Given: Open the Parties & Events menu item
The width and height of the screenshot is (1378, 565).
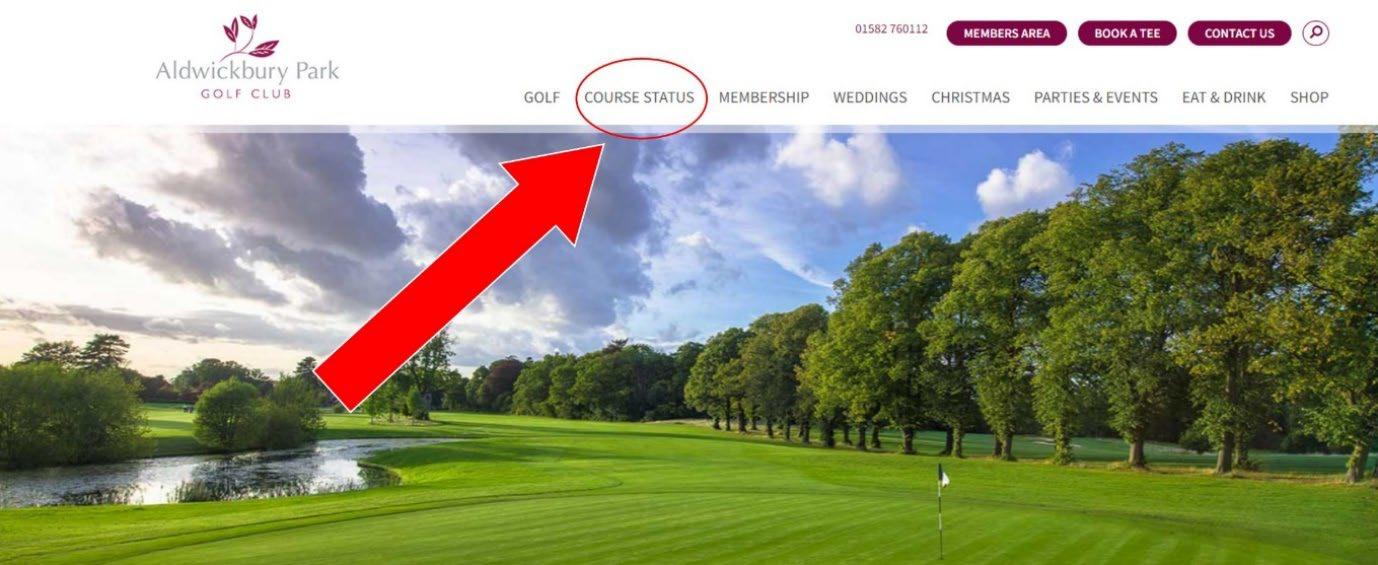Looking at the screenshot, I should pyautogui.click(x=1096, y=97).
